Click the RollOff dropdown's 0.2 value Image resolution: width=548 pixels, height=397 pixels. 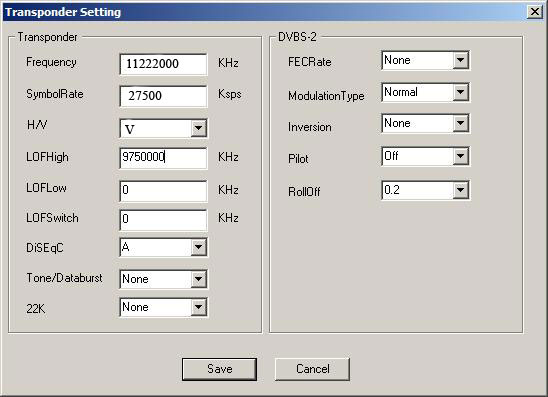[x=392, y=190]
